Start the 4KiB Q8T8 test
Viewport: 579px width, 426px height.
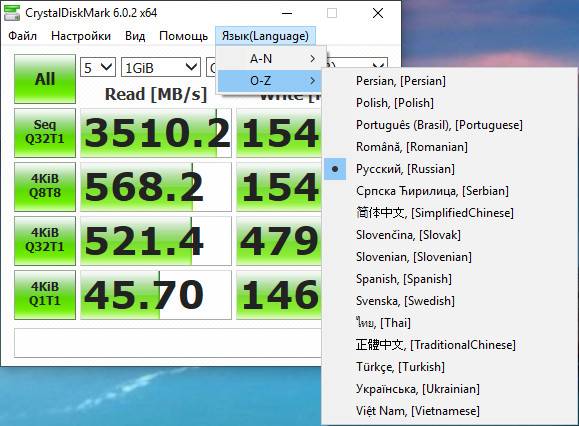click(x=45, y=187)
